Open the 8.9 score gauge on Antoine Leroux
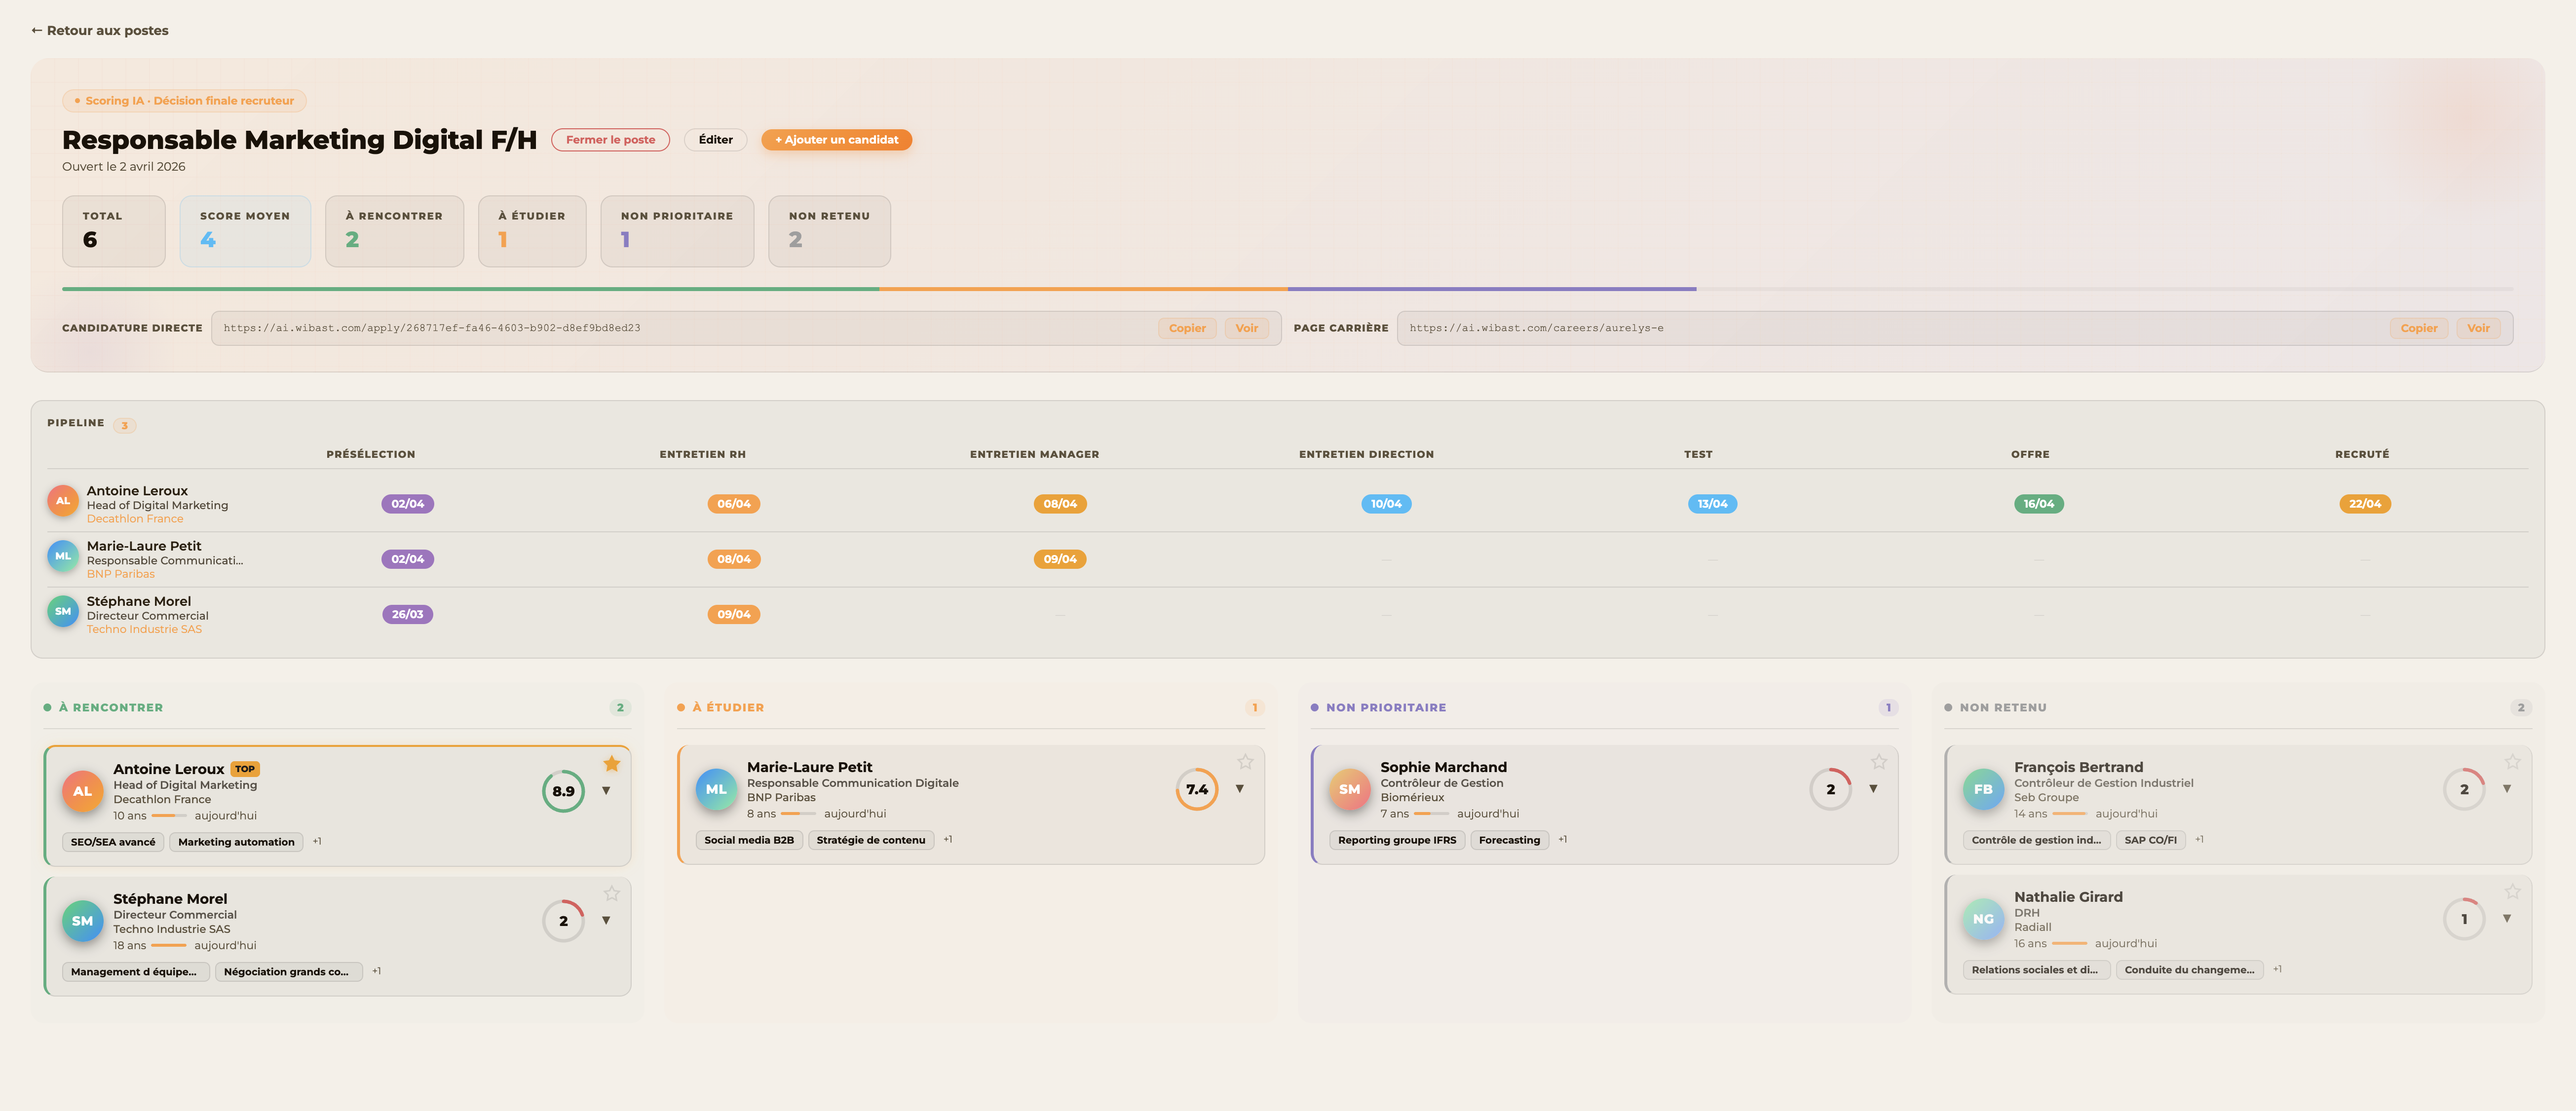 pyautogui.click(x=563, y=790)
